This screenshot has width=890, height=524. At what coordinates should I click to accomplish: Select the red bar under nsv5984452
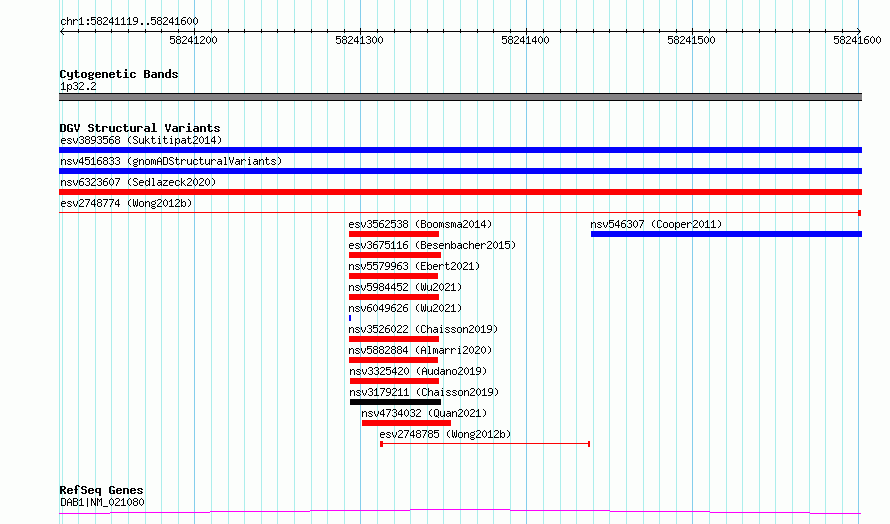pyautogui.click(x=394, y=297)
